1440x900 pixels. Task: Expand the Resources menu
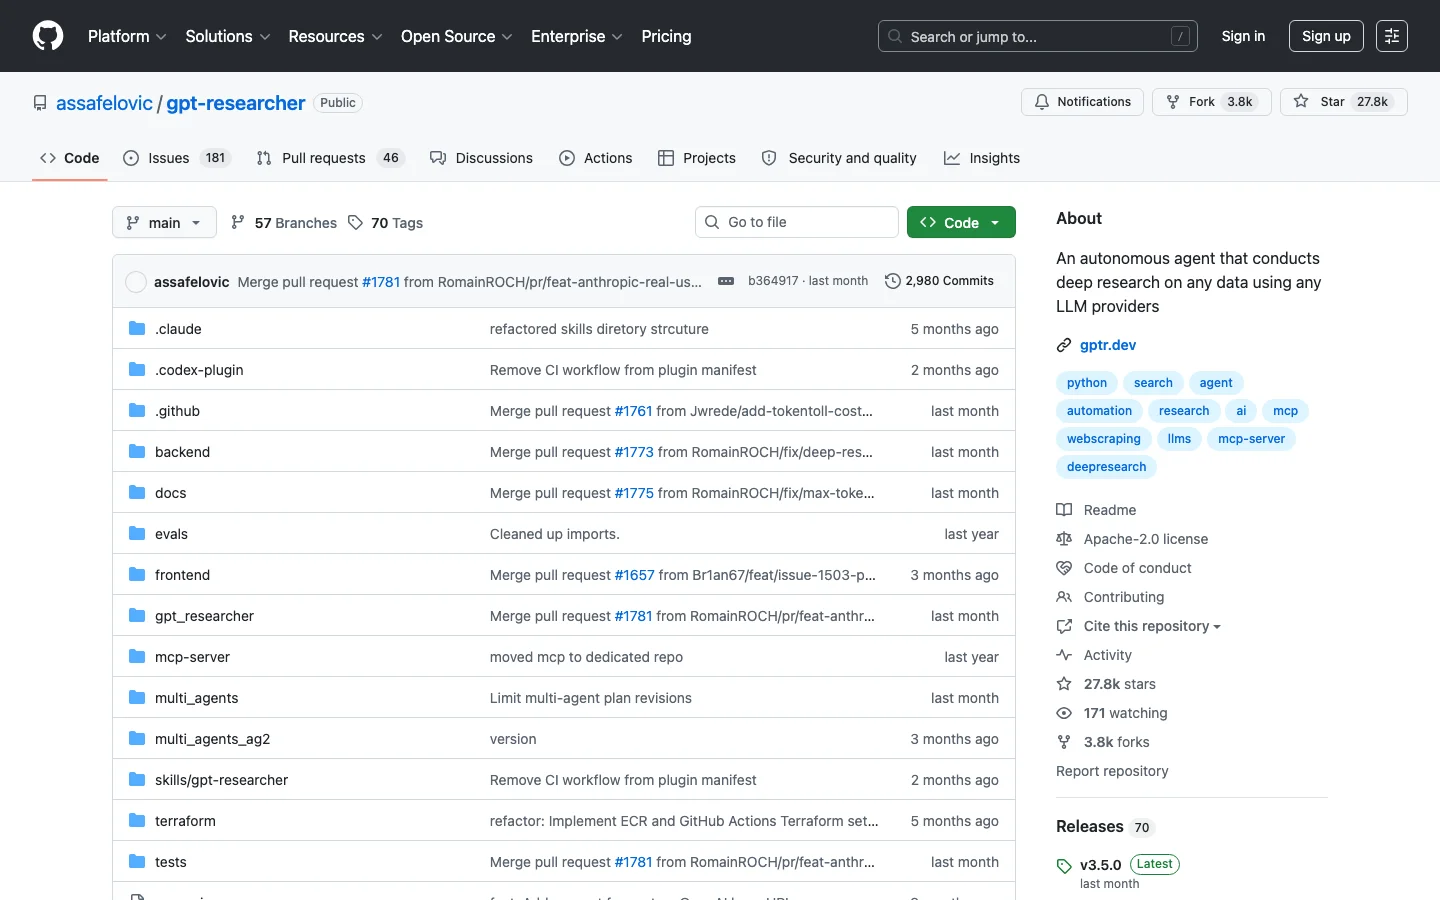335,36
